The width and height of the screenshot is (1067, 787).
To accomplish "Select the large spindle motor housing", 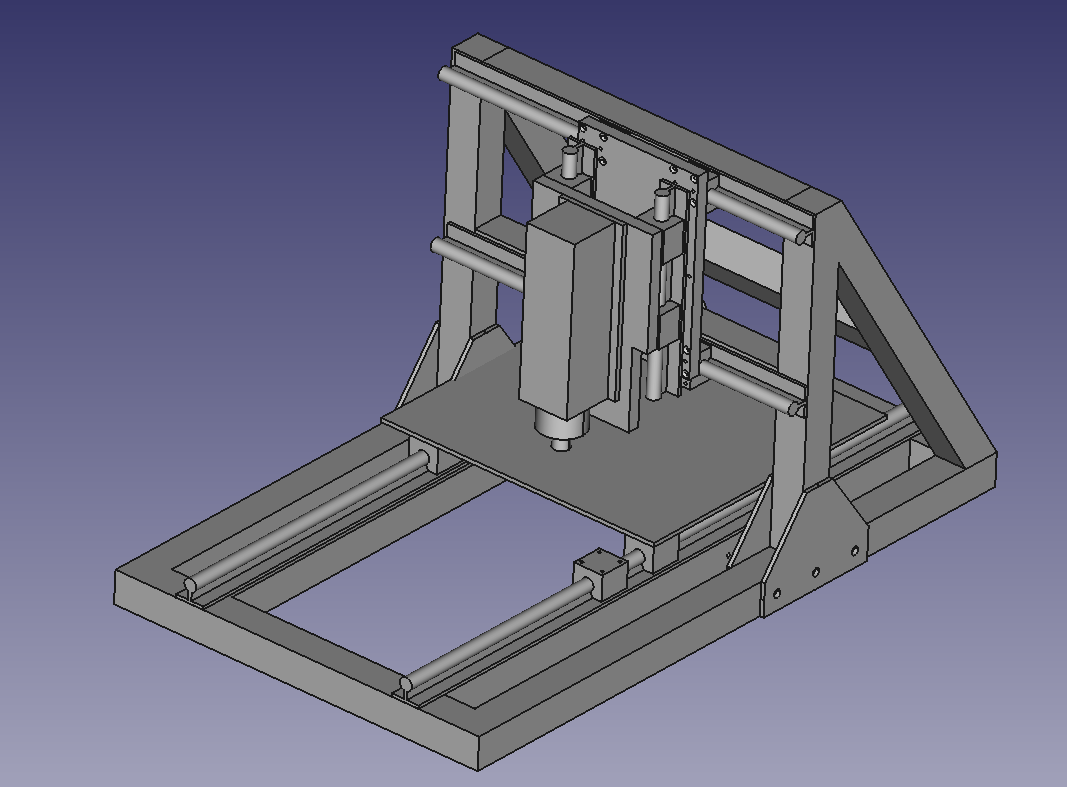I will pos(570,309).
